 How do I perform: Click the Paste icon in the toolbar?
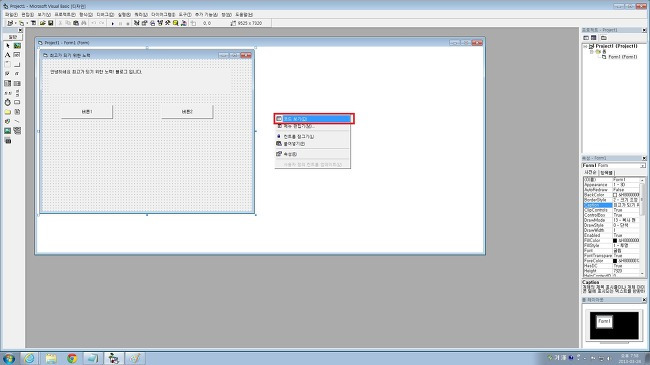(x=76, y=23)
